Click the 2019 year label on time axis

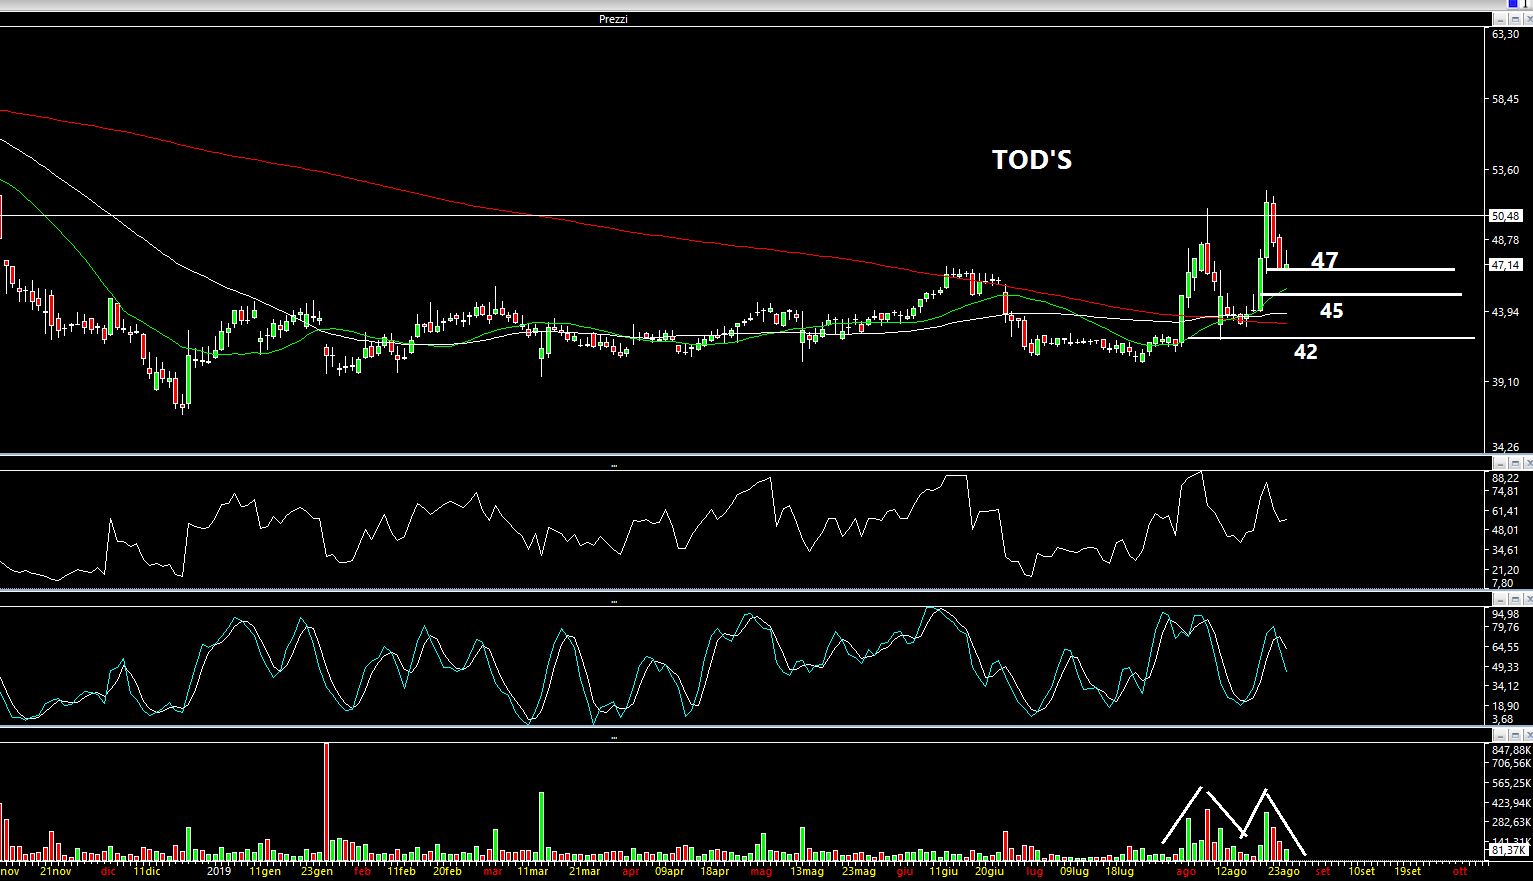click(x=219, y=872)
